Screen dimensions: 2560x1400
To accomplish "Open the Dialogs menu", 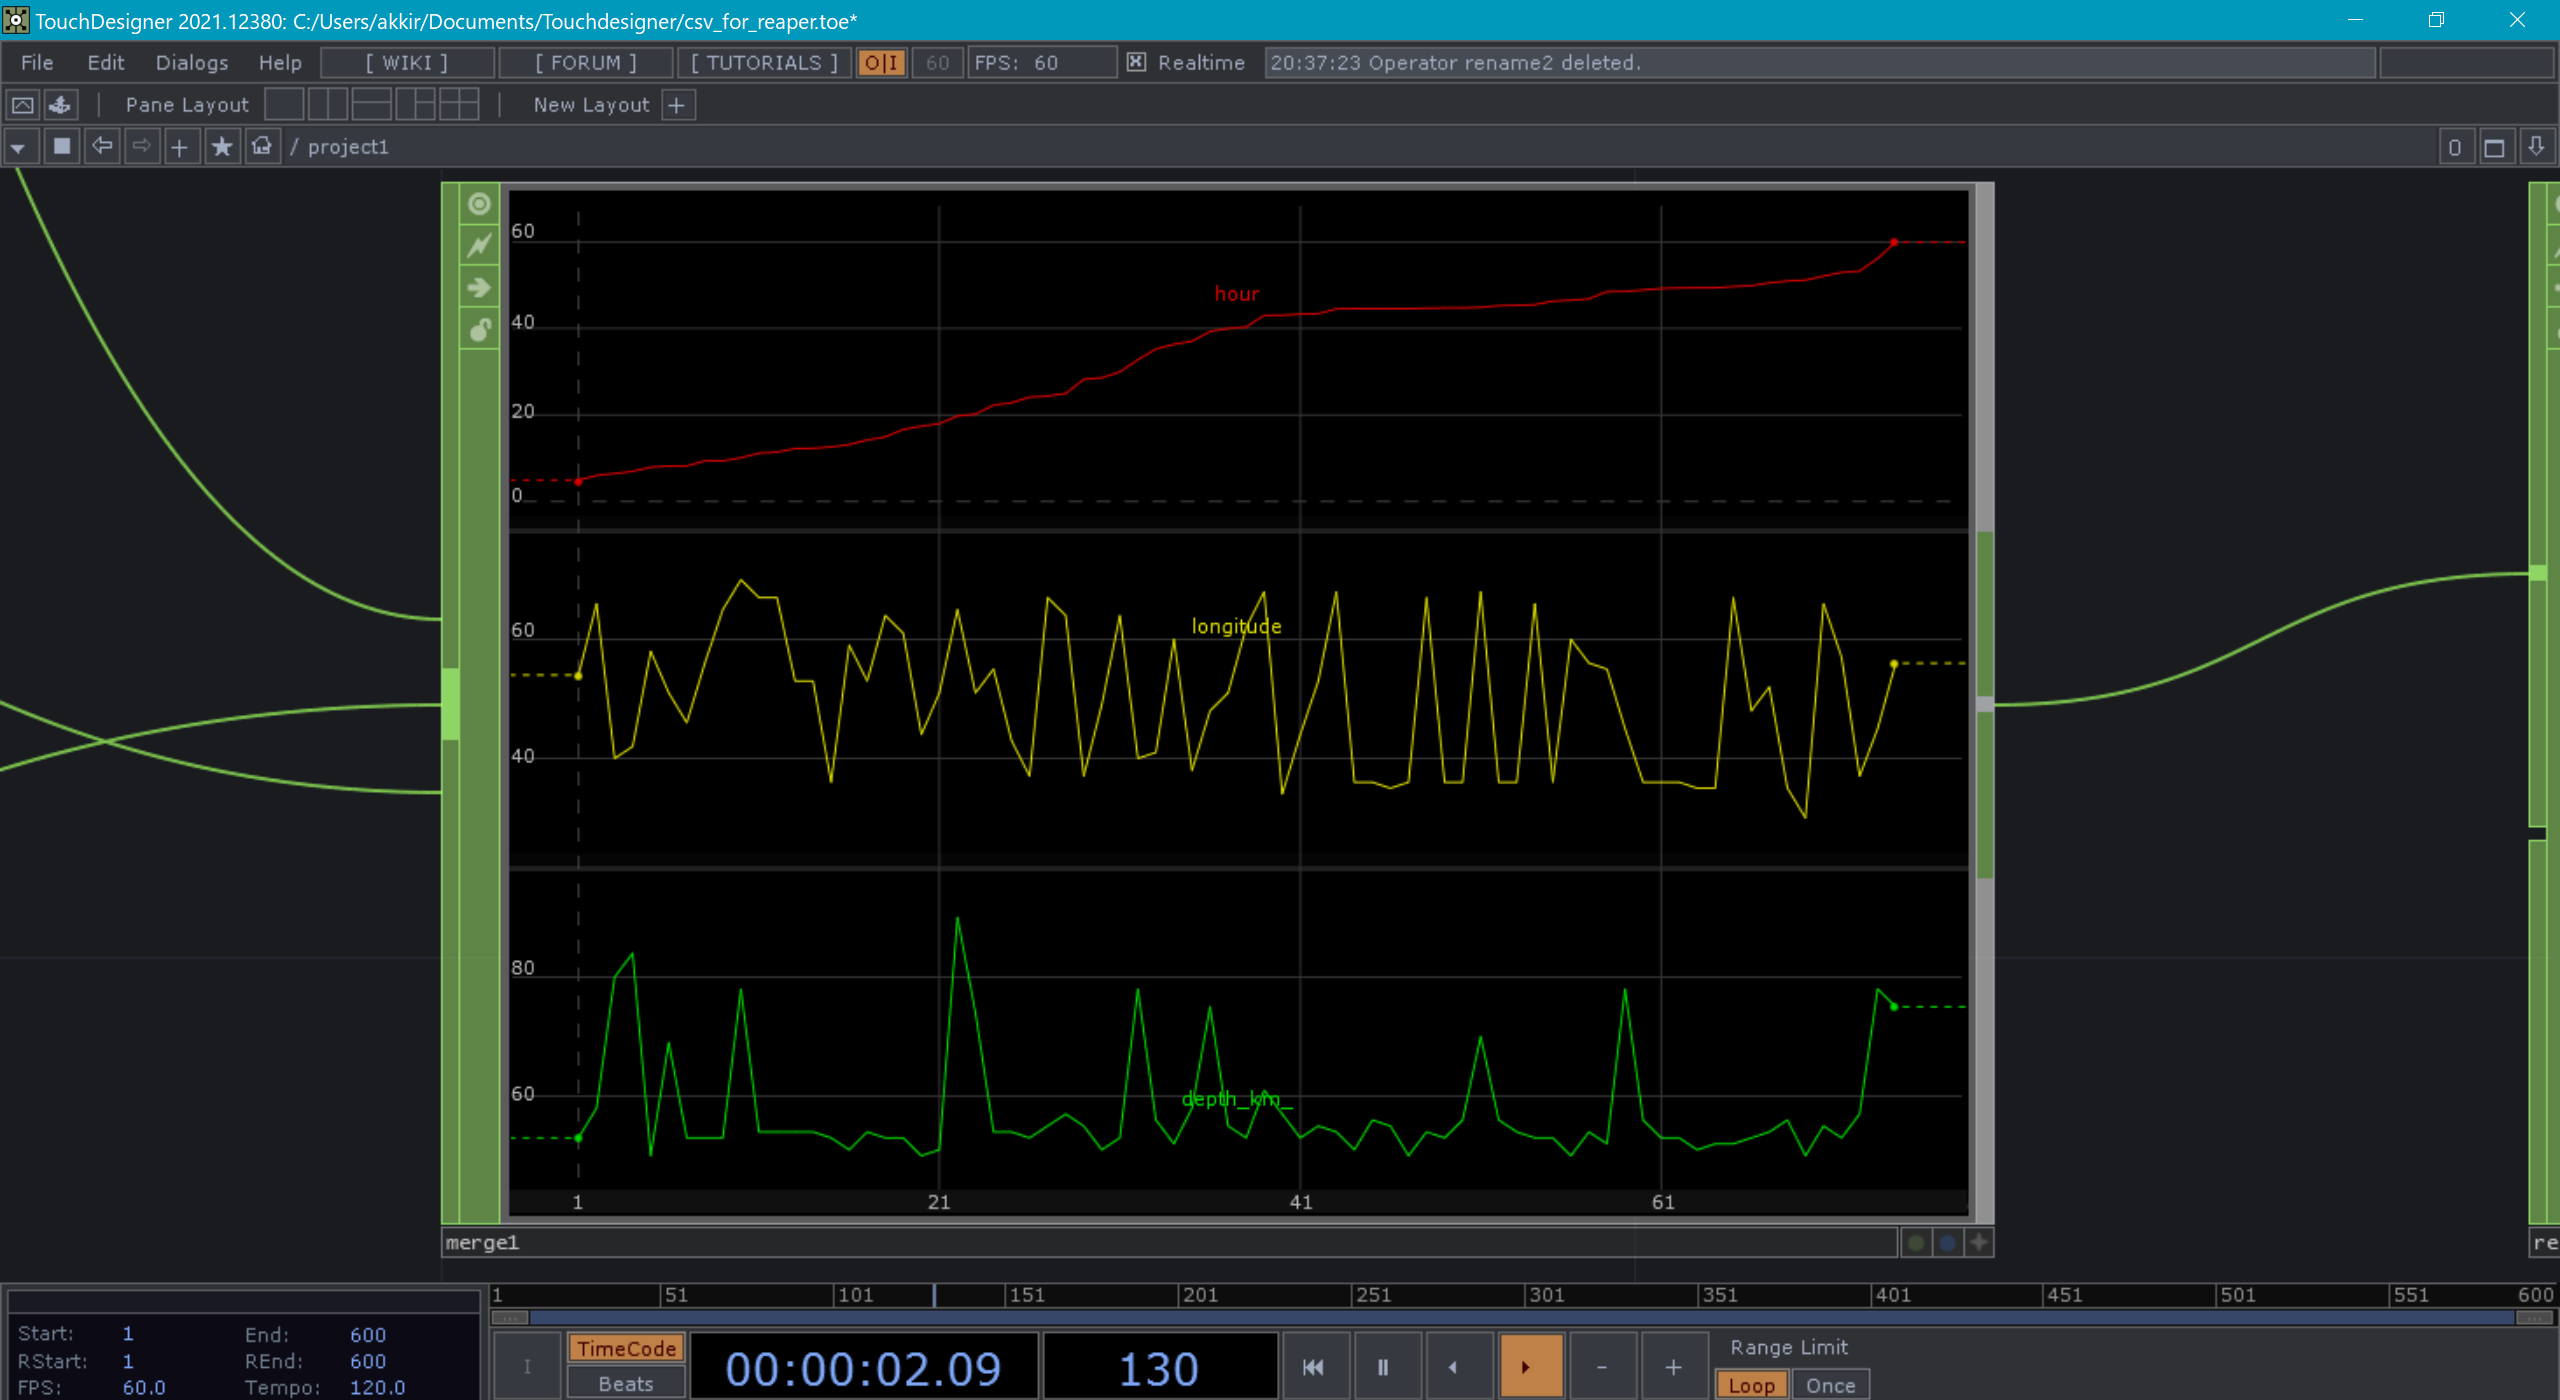I will click(191, 62).
